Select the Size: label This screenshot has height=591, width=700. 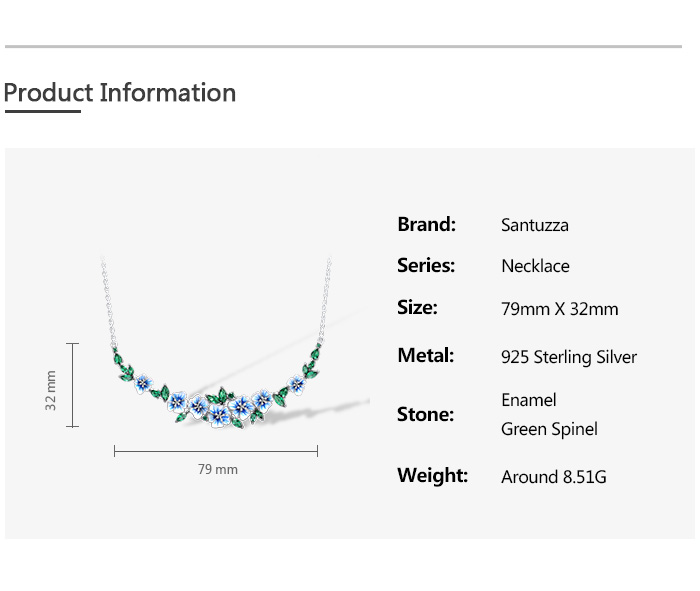[417, 307]
